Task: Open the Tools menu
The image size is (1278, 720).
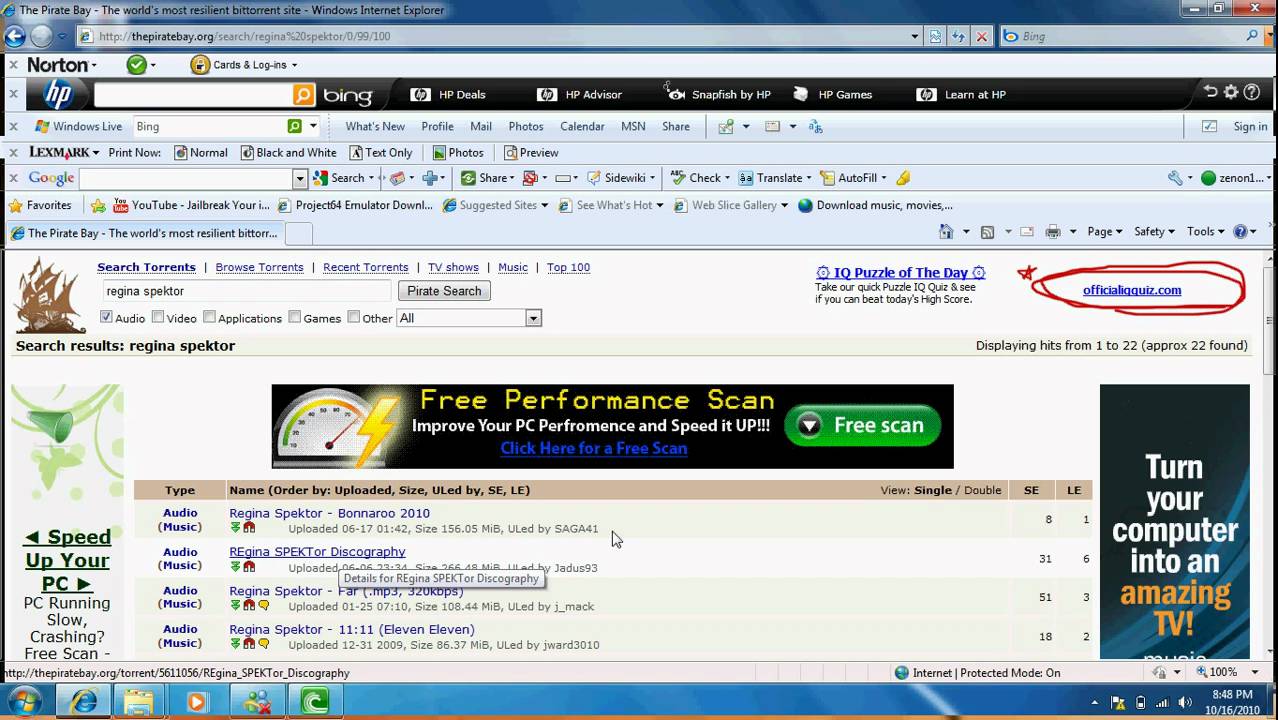Action: click(x=1205, y=232)
